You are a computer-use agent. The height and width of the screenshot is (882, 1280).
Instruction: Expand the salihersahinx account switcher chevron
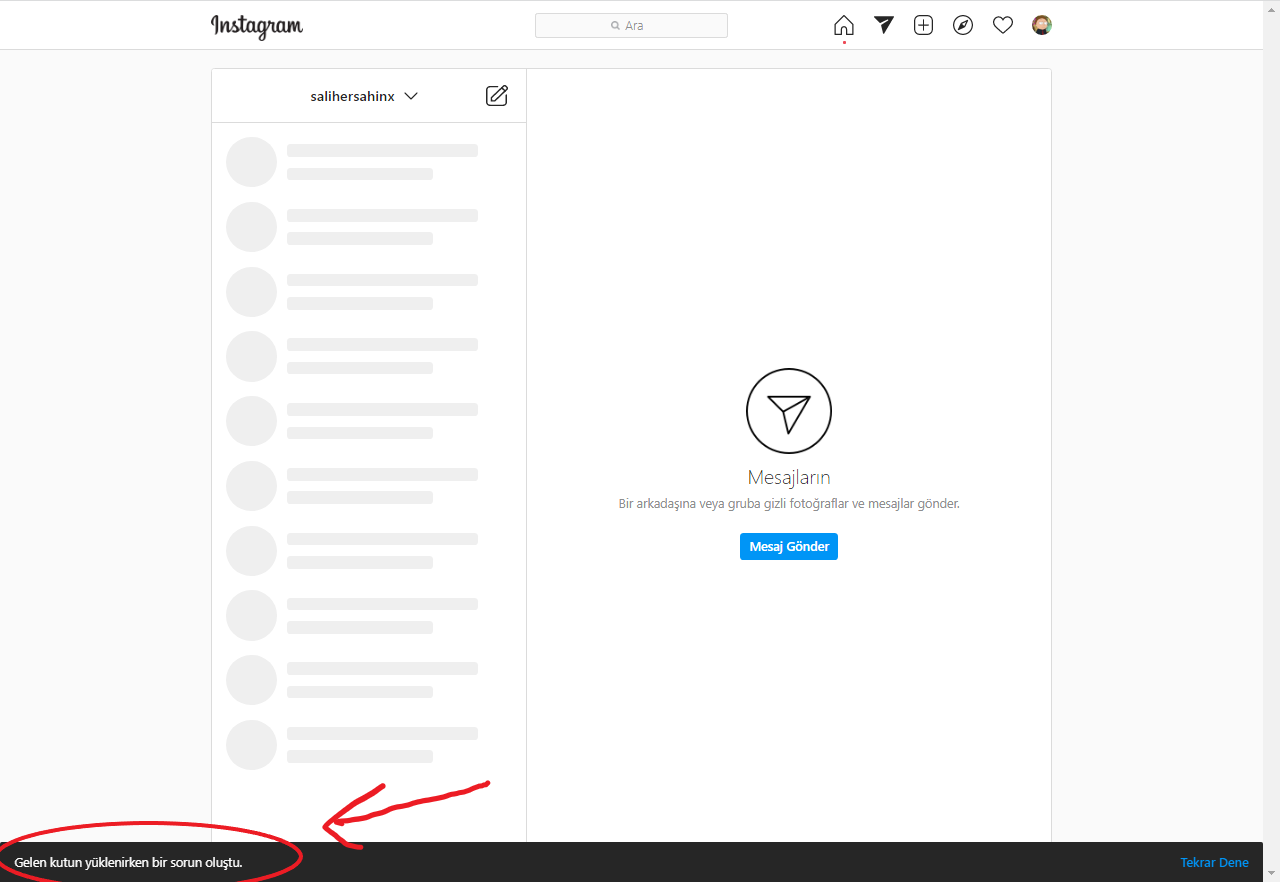[411, 96]
